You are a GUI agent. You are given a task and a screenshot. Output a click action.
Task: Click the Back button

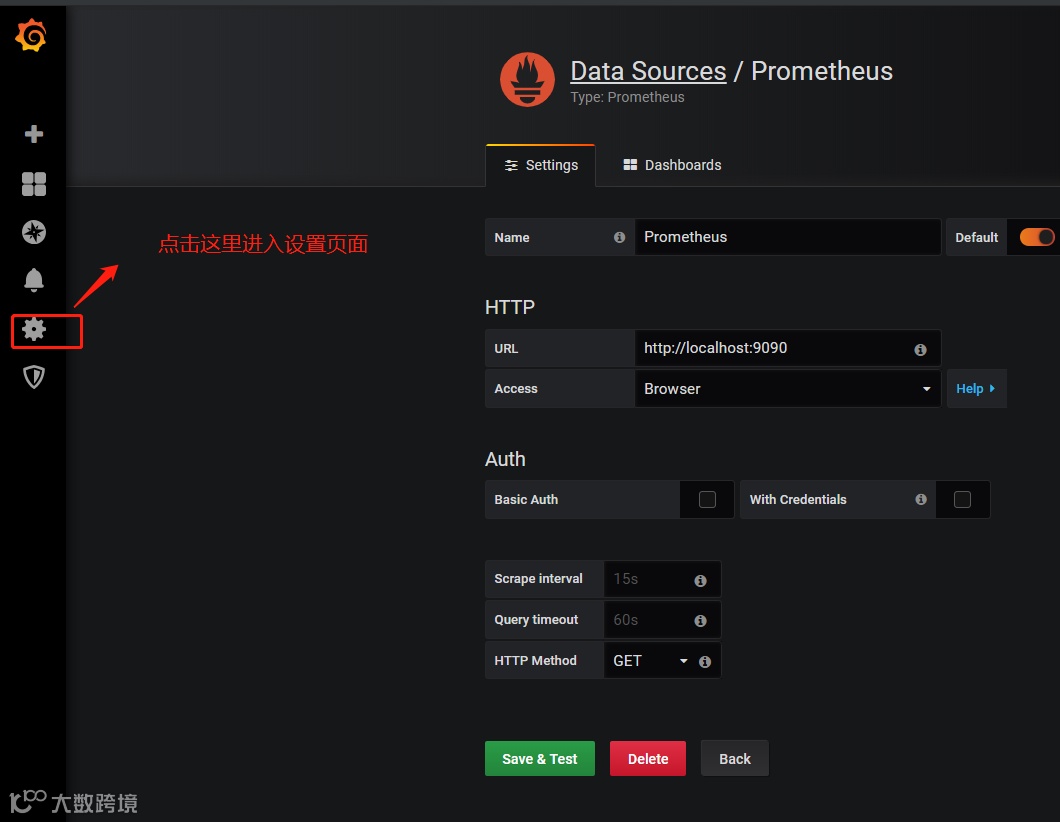[734, 758]
